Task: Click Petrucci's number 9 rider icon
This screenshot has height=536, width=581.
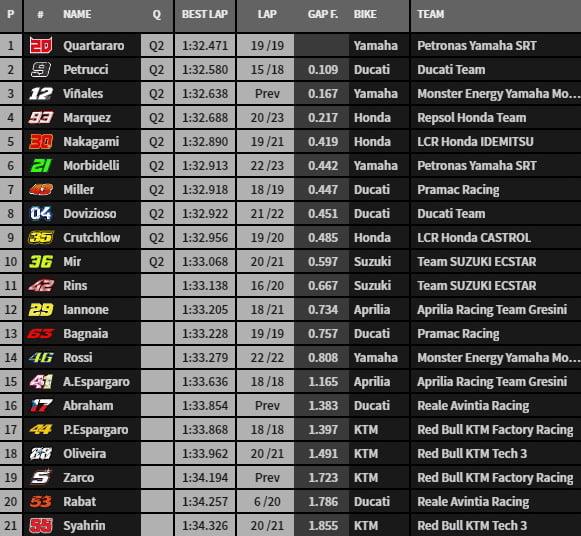Action: click(x=41, y=69)
